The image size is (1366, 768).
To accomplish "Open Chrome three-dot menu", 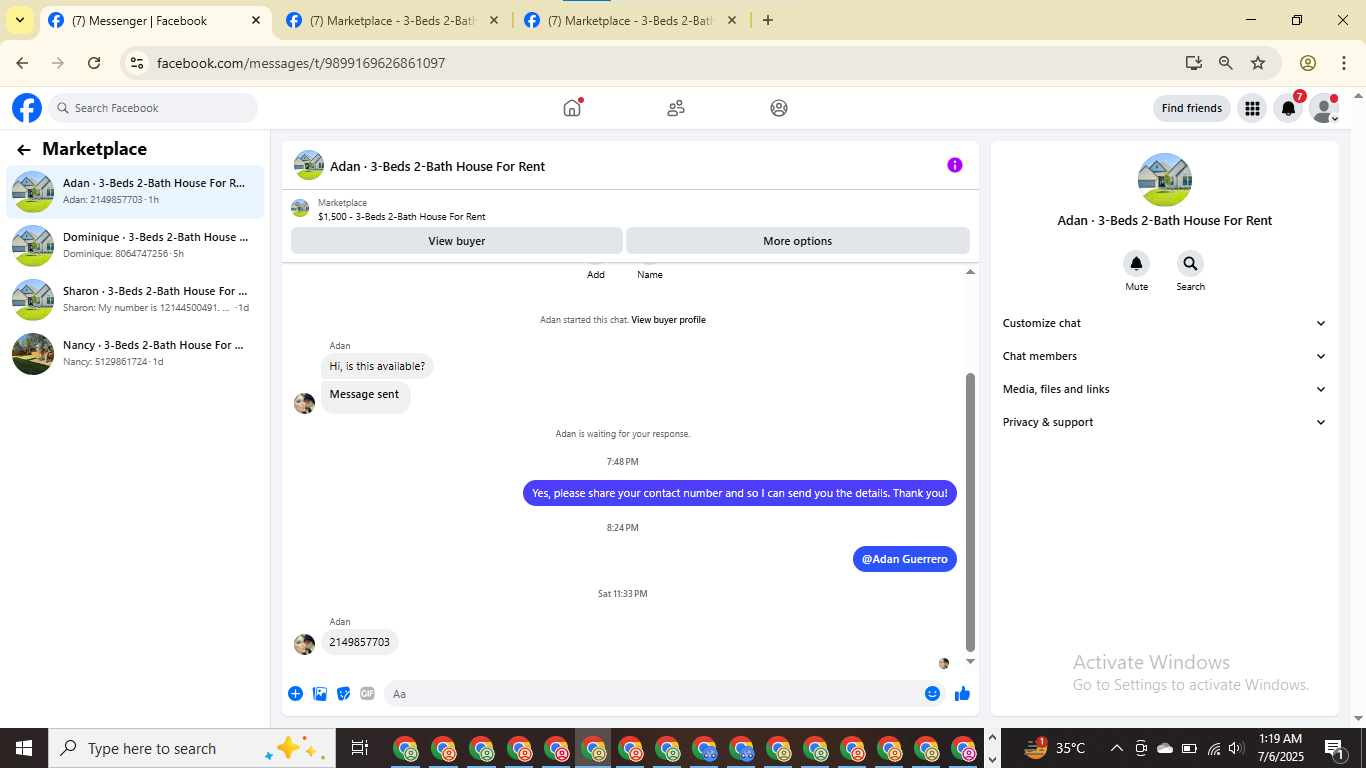I will pos(1344,63).
